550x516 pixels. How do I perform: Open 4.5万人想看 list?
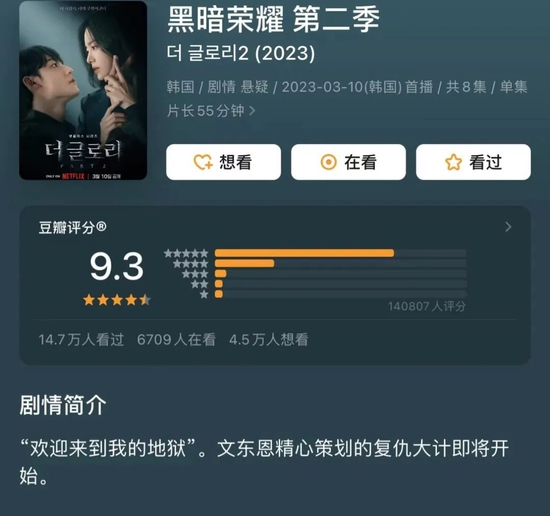269,340
